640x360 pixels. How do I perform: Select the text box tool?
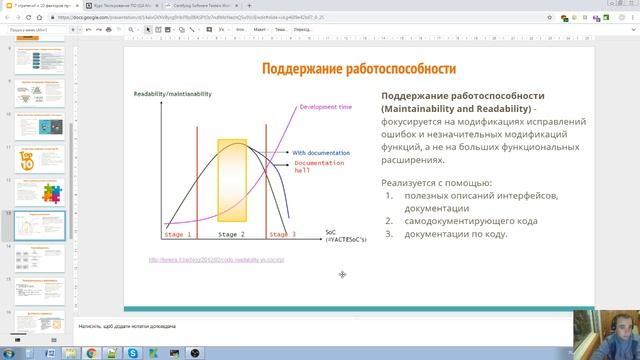[158, 30]
